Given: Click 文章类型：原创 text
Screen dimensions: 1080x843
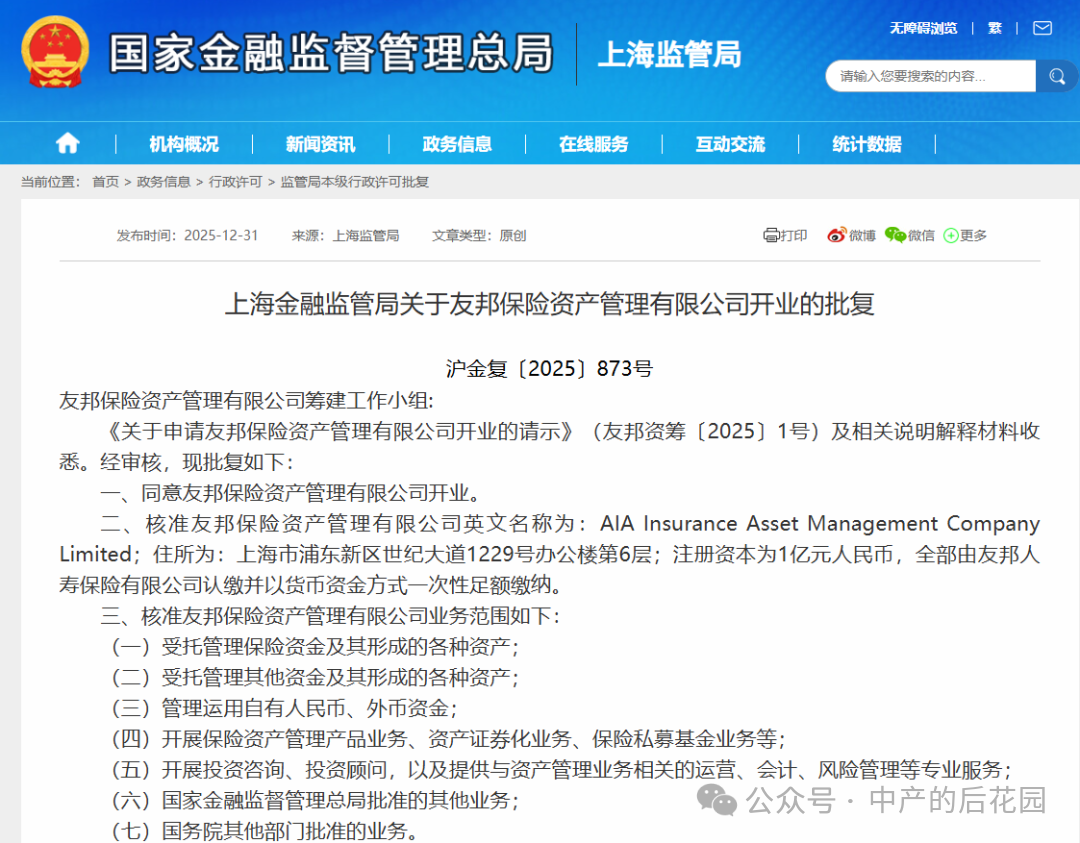Looking at the screenshot, I should [x=479, y=236].
